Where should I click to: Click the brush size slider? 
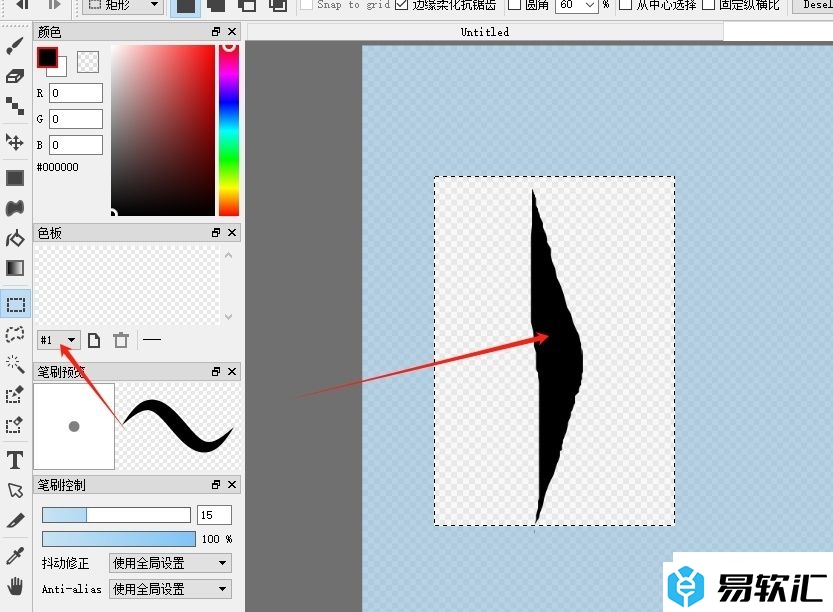click(116, 515)
